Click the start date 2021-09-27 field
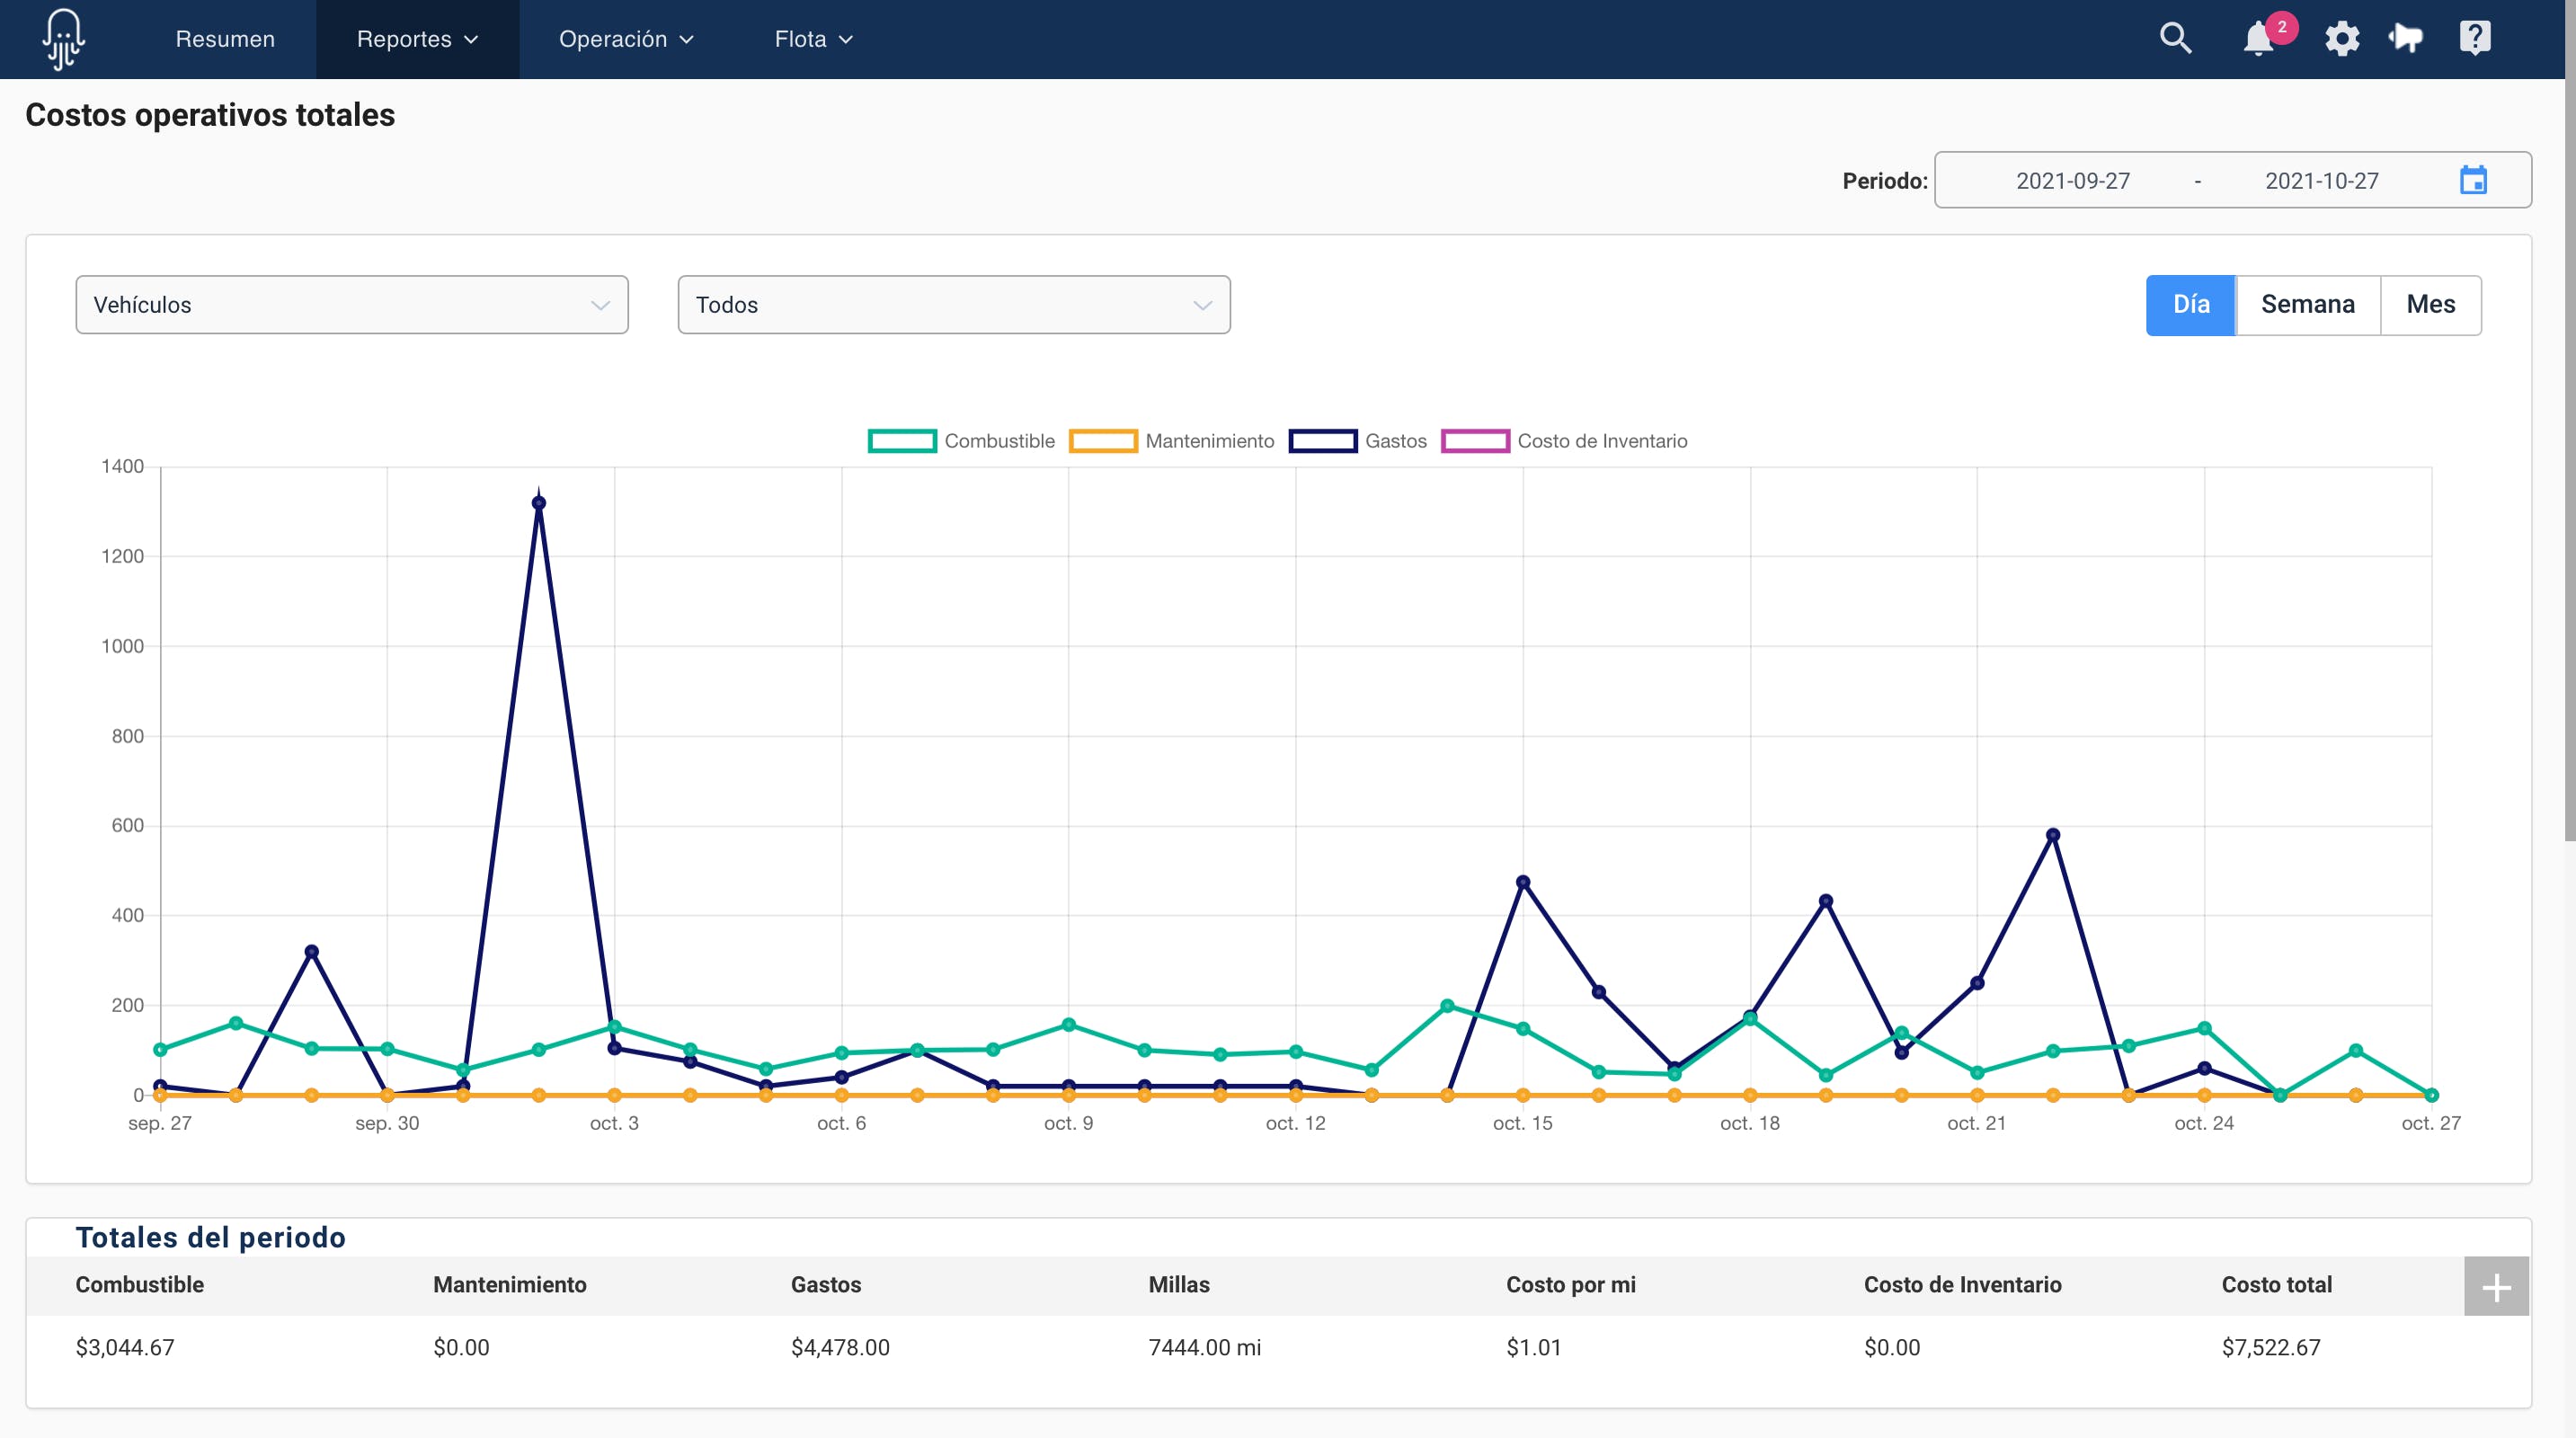Viewport: 2576px width, 1438px height. (2072, 181)
